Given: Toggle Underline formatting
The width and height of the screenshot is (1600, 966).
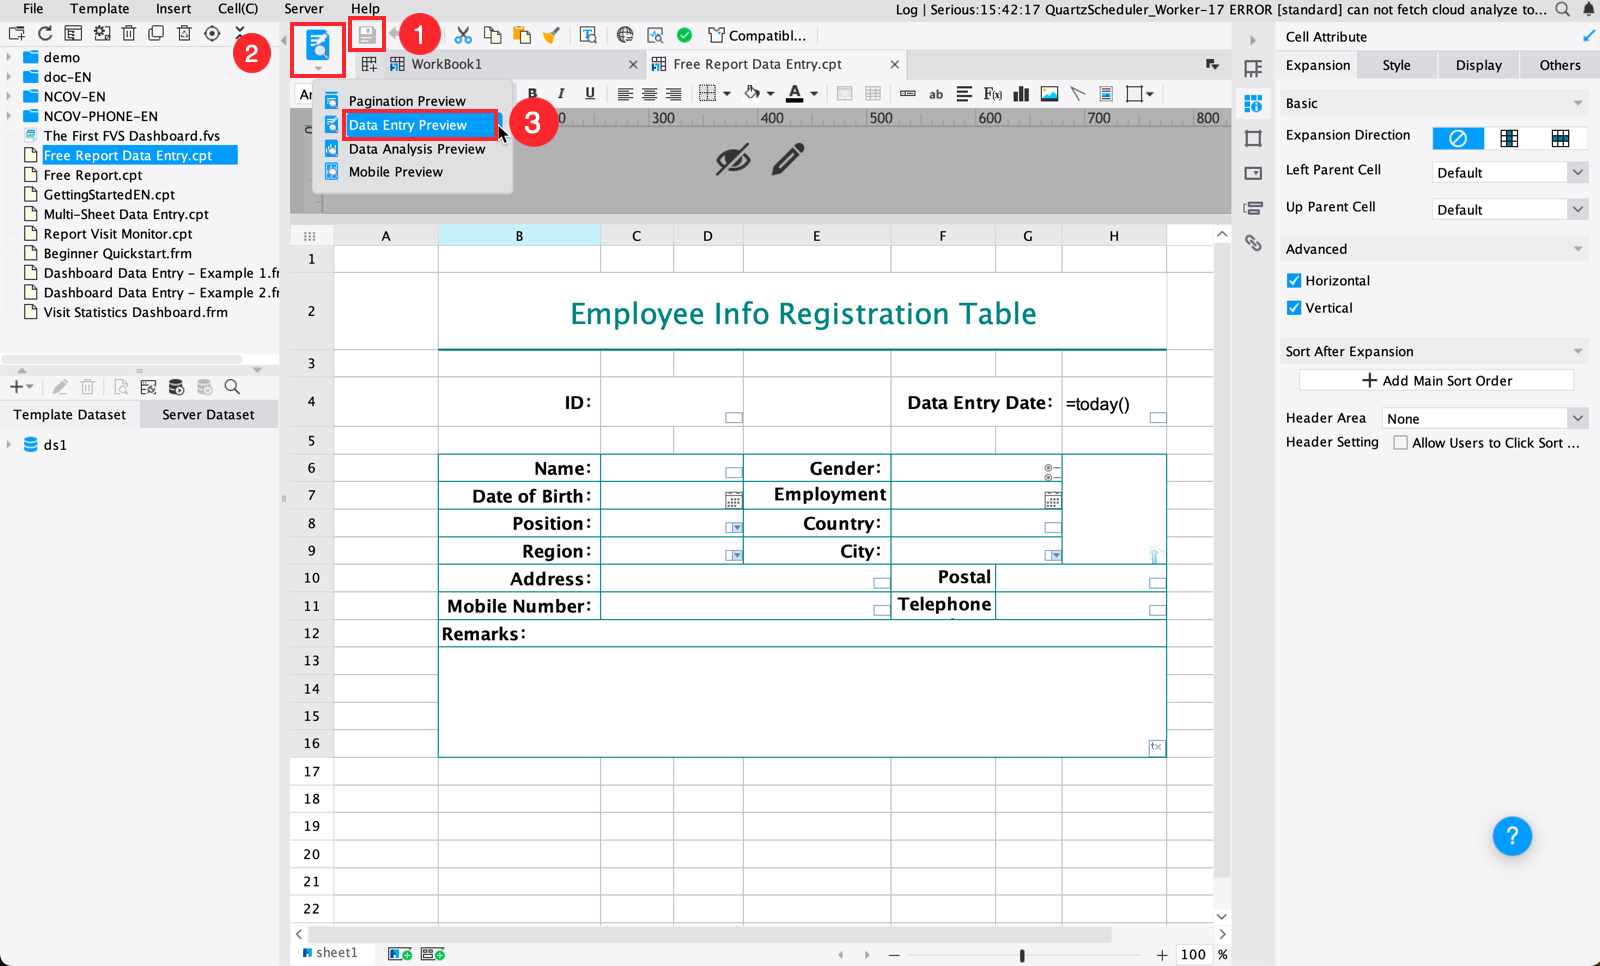Looking at the screenshot, I should coord(590,94).
